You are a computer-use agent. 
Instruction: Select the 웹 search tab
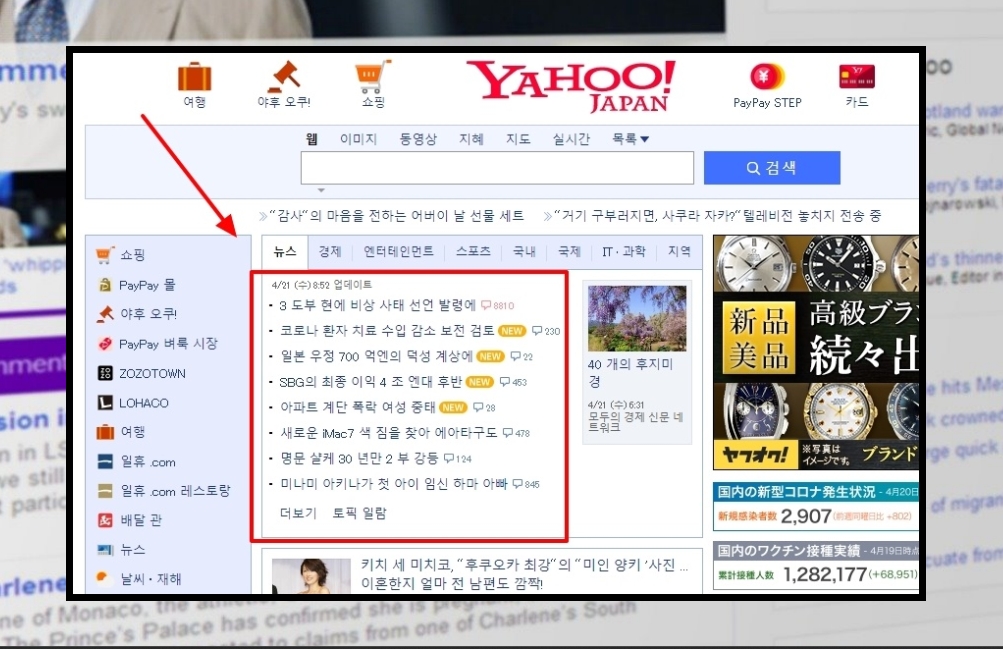tap(312, 139)
